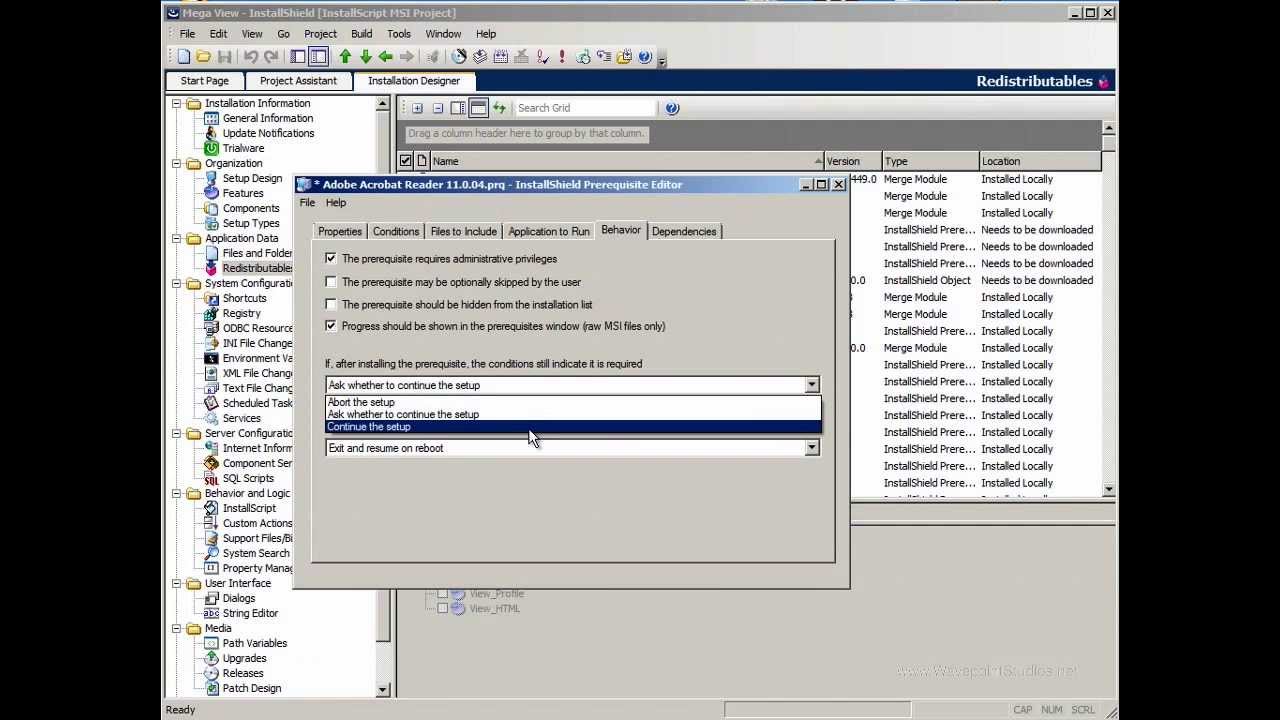Uncheck 'requires administrative privileges' checkbox
This screenshot has height=720, width=1280.
click(x=331, y=258)
